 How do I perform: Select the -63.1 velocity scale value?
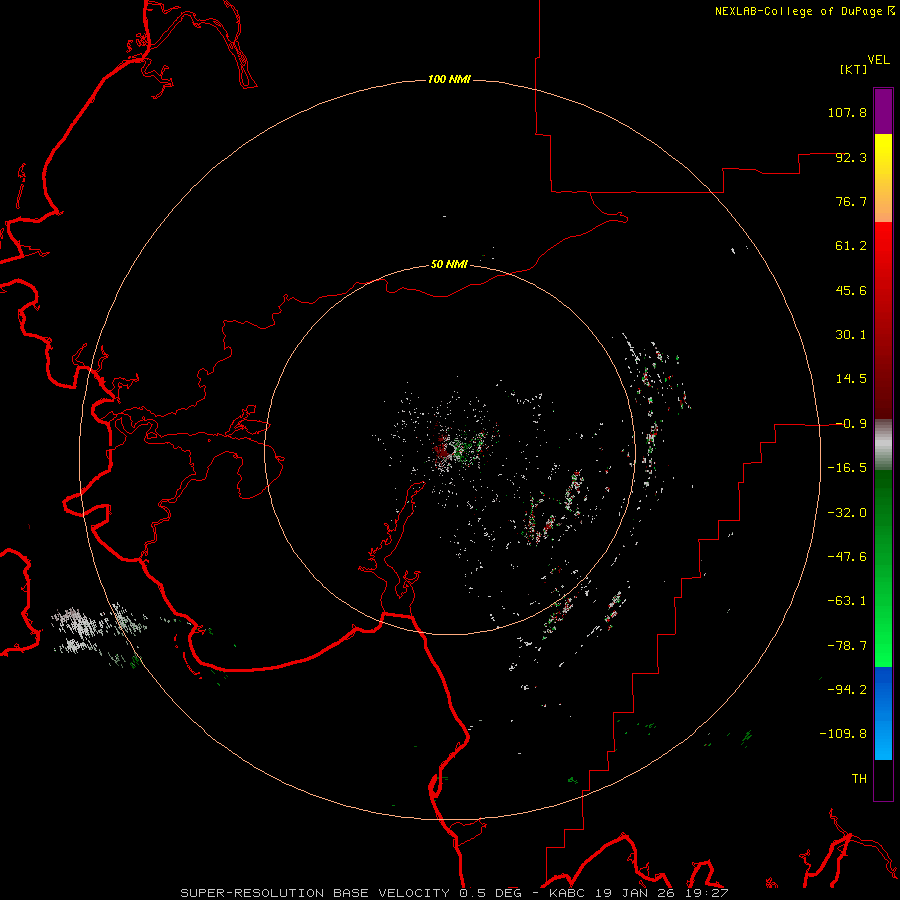(847, 601)
